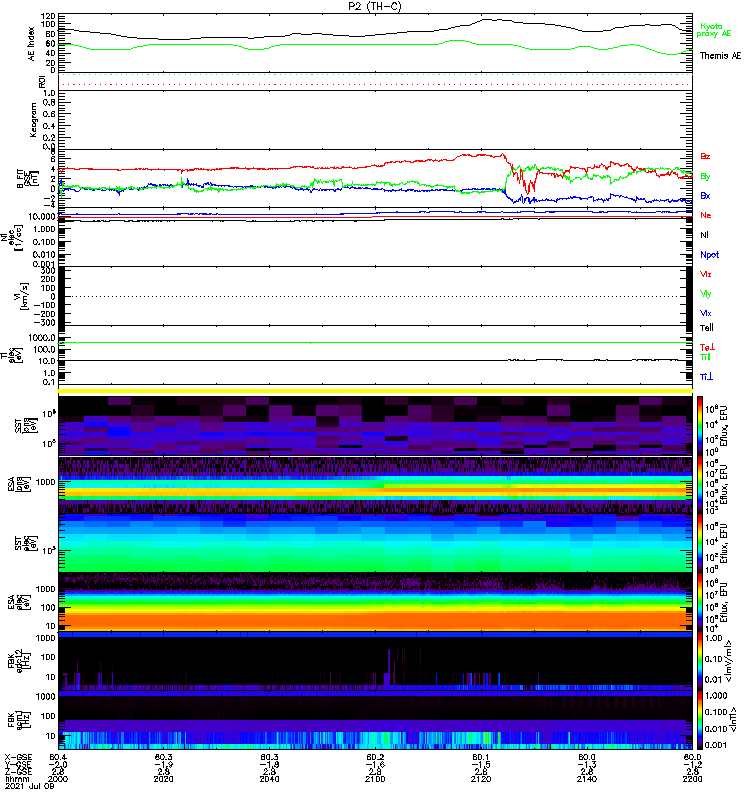
Task: Click the 2100 time tick label
Action: pos(375,779)
